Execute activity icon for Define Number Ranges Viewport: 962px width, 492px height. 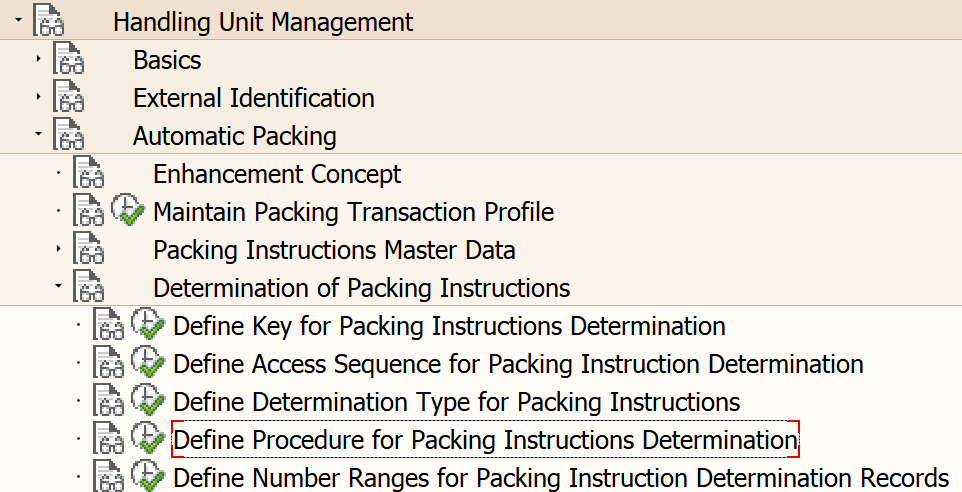(148, 477)
